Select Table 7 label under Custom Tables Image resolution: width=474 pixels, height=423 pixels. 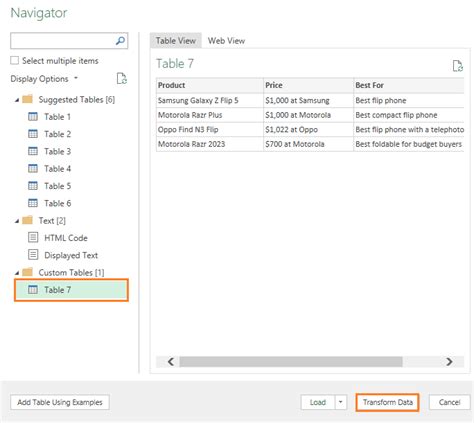click(x=58, y=290)
